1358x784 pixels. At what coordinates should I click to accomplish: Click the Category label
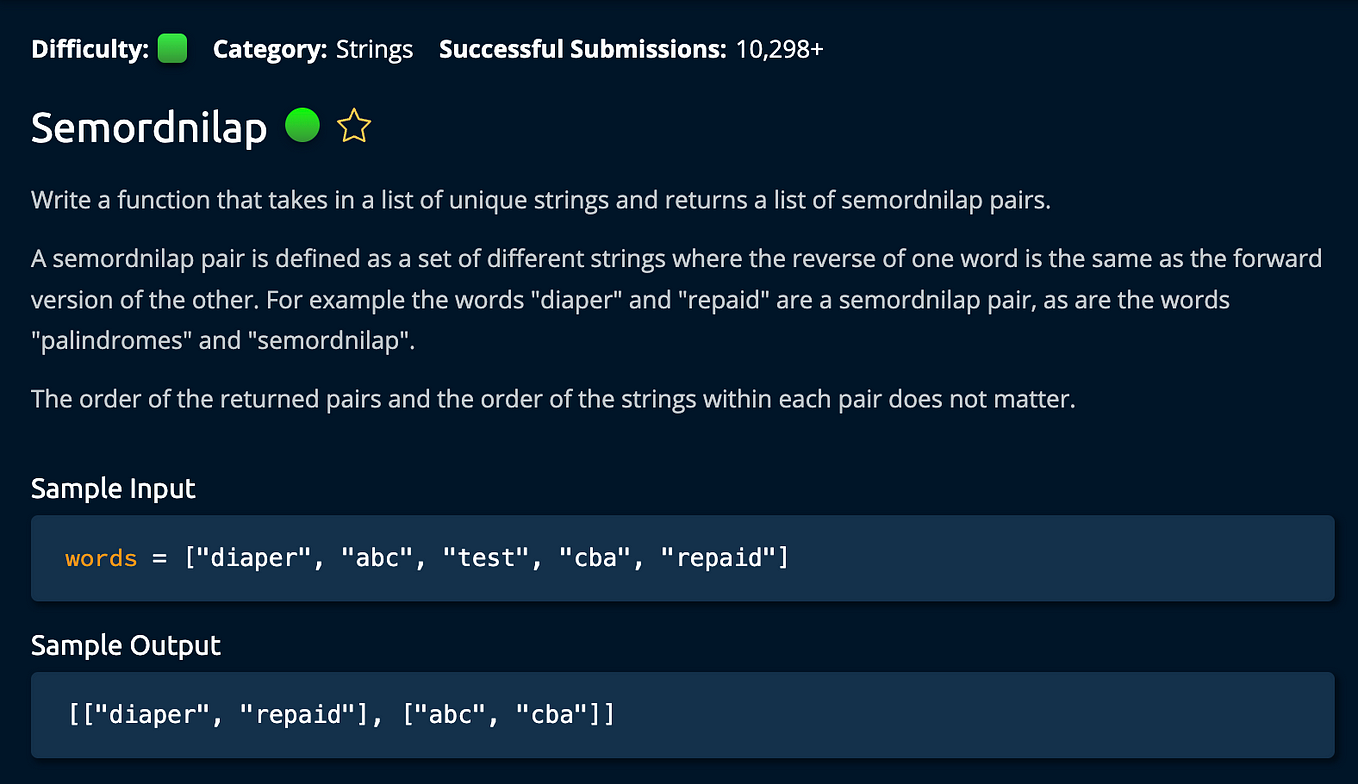pos(270,50)
